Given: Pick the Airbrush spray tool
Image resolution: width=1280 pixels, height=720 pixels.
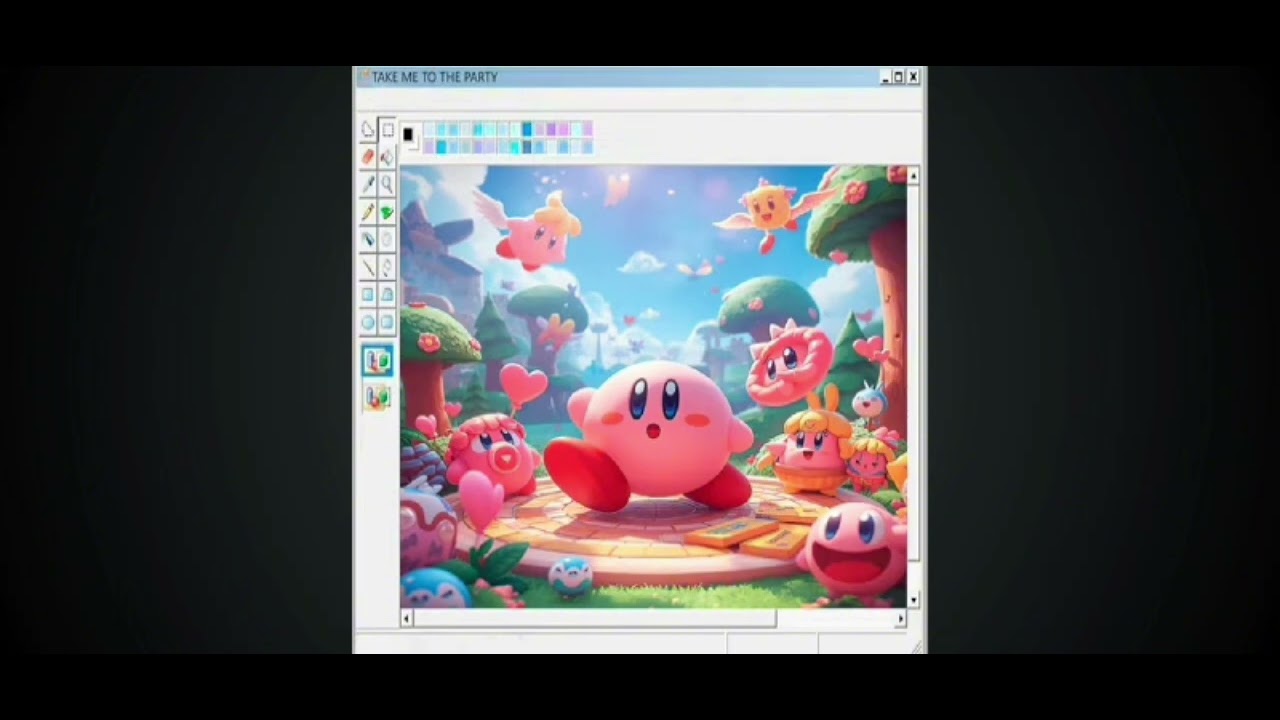Looking at the screenshot, I should 368,239.
